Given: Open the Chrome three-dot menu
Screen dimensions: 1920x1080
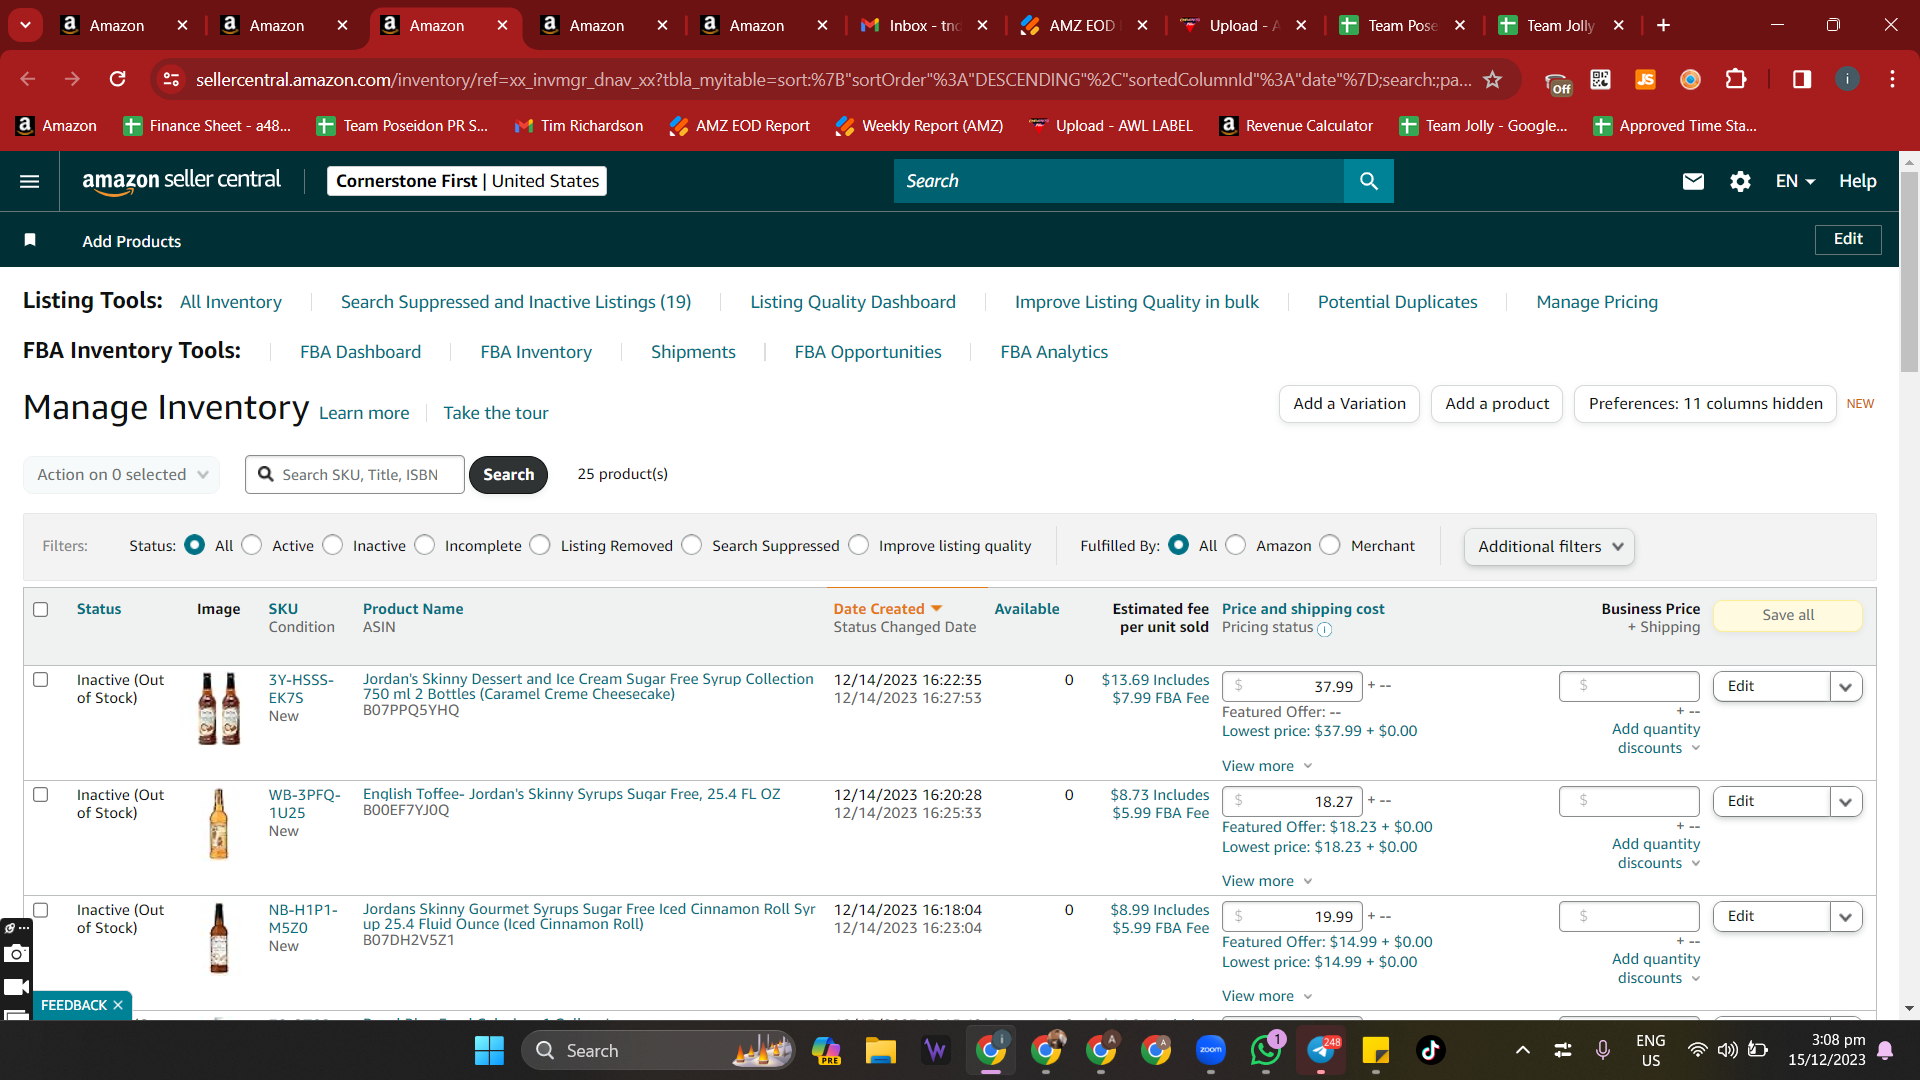Looking at the screenshot, I should pyautogui.click(x=1892, y=79).
